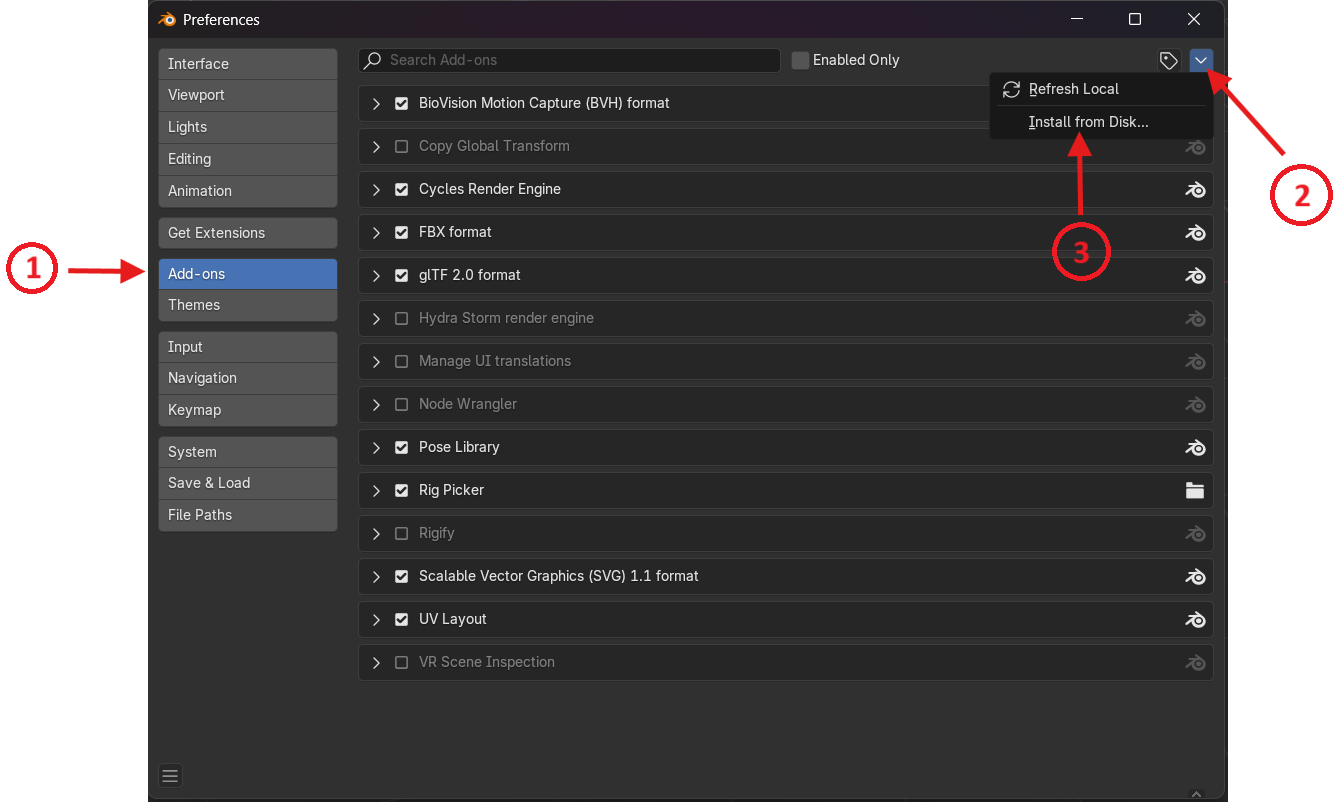Disable the glTF 2.0 format add-on
1337x802 pixels.
(x=401, y=276)
